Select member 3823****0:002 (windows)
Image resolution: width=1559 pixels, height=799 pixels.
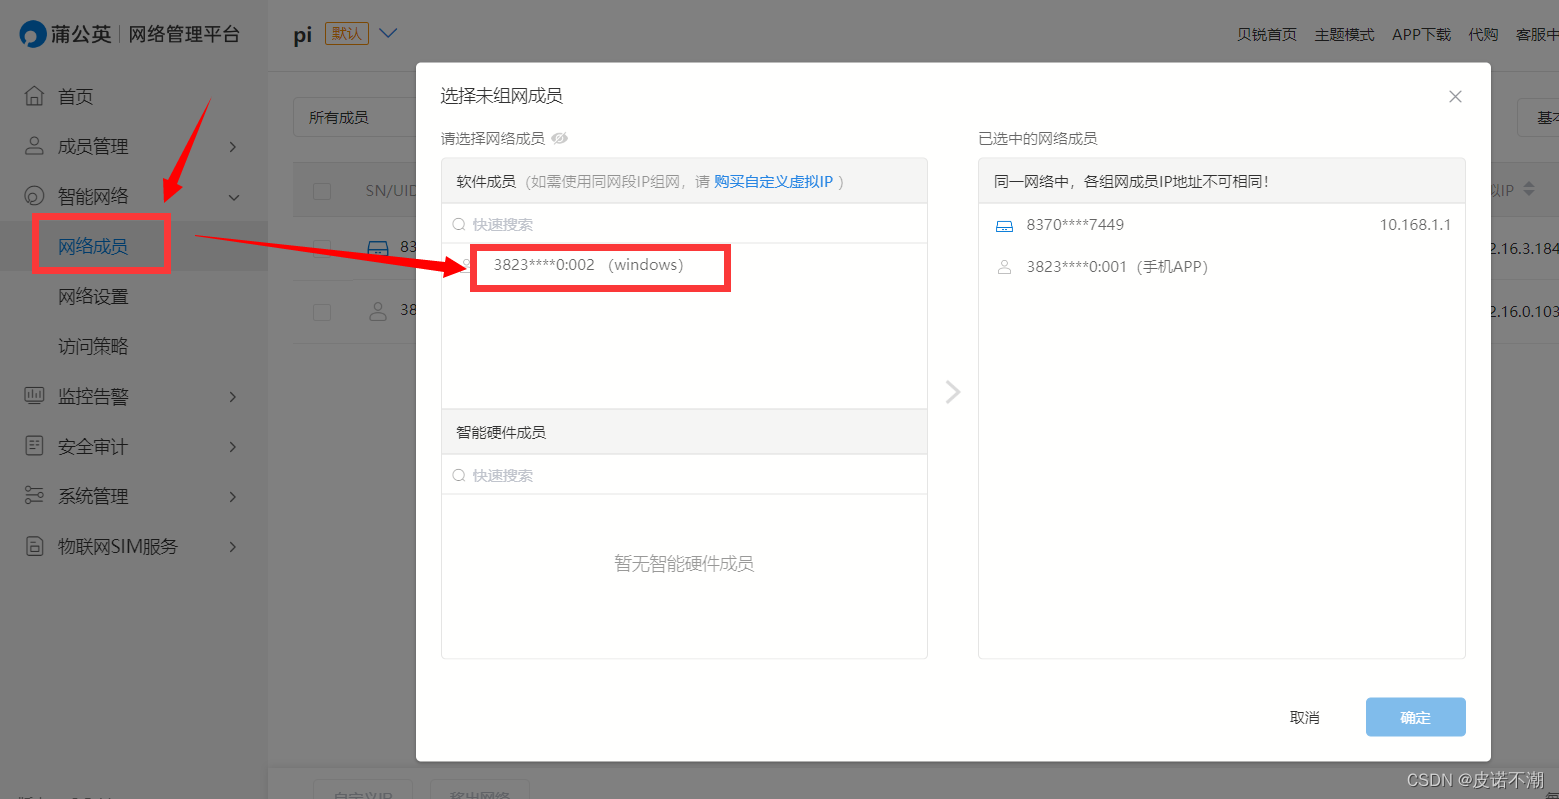coord(588,265)
